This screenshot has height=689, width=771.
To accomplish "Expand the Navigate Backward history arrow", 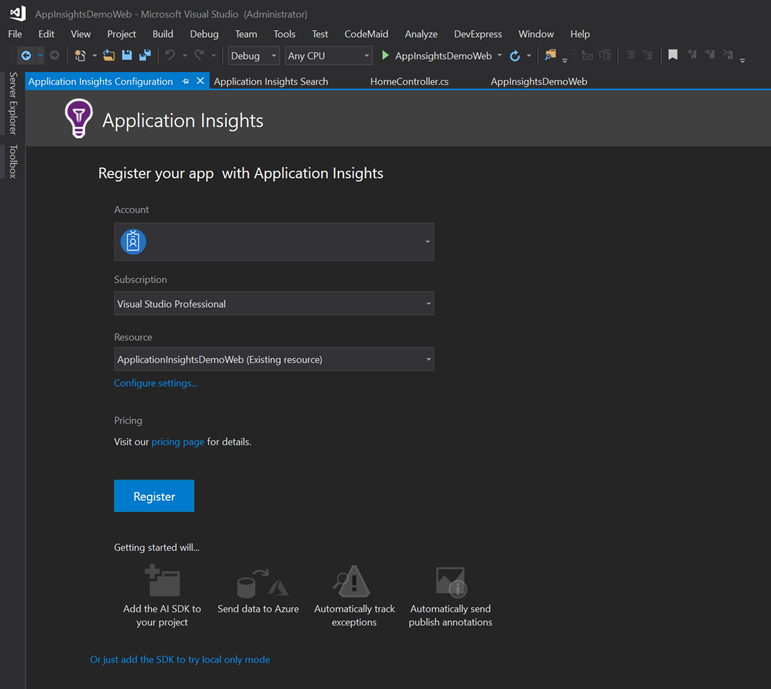I will tap(40, 56).
